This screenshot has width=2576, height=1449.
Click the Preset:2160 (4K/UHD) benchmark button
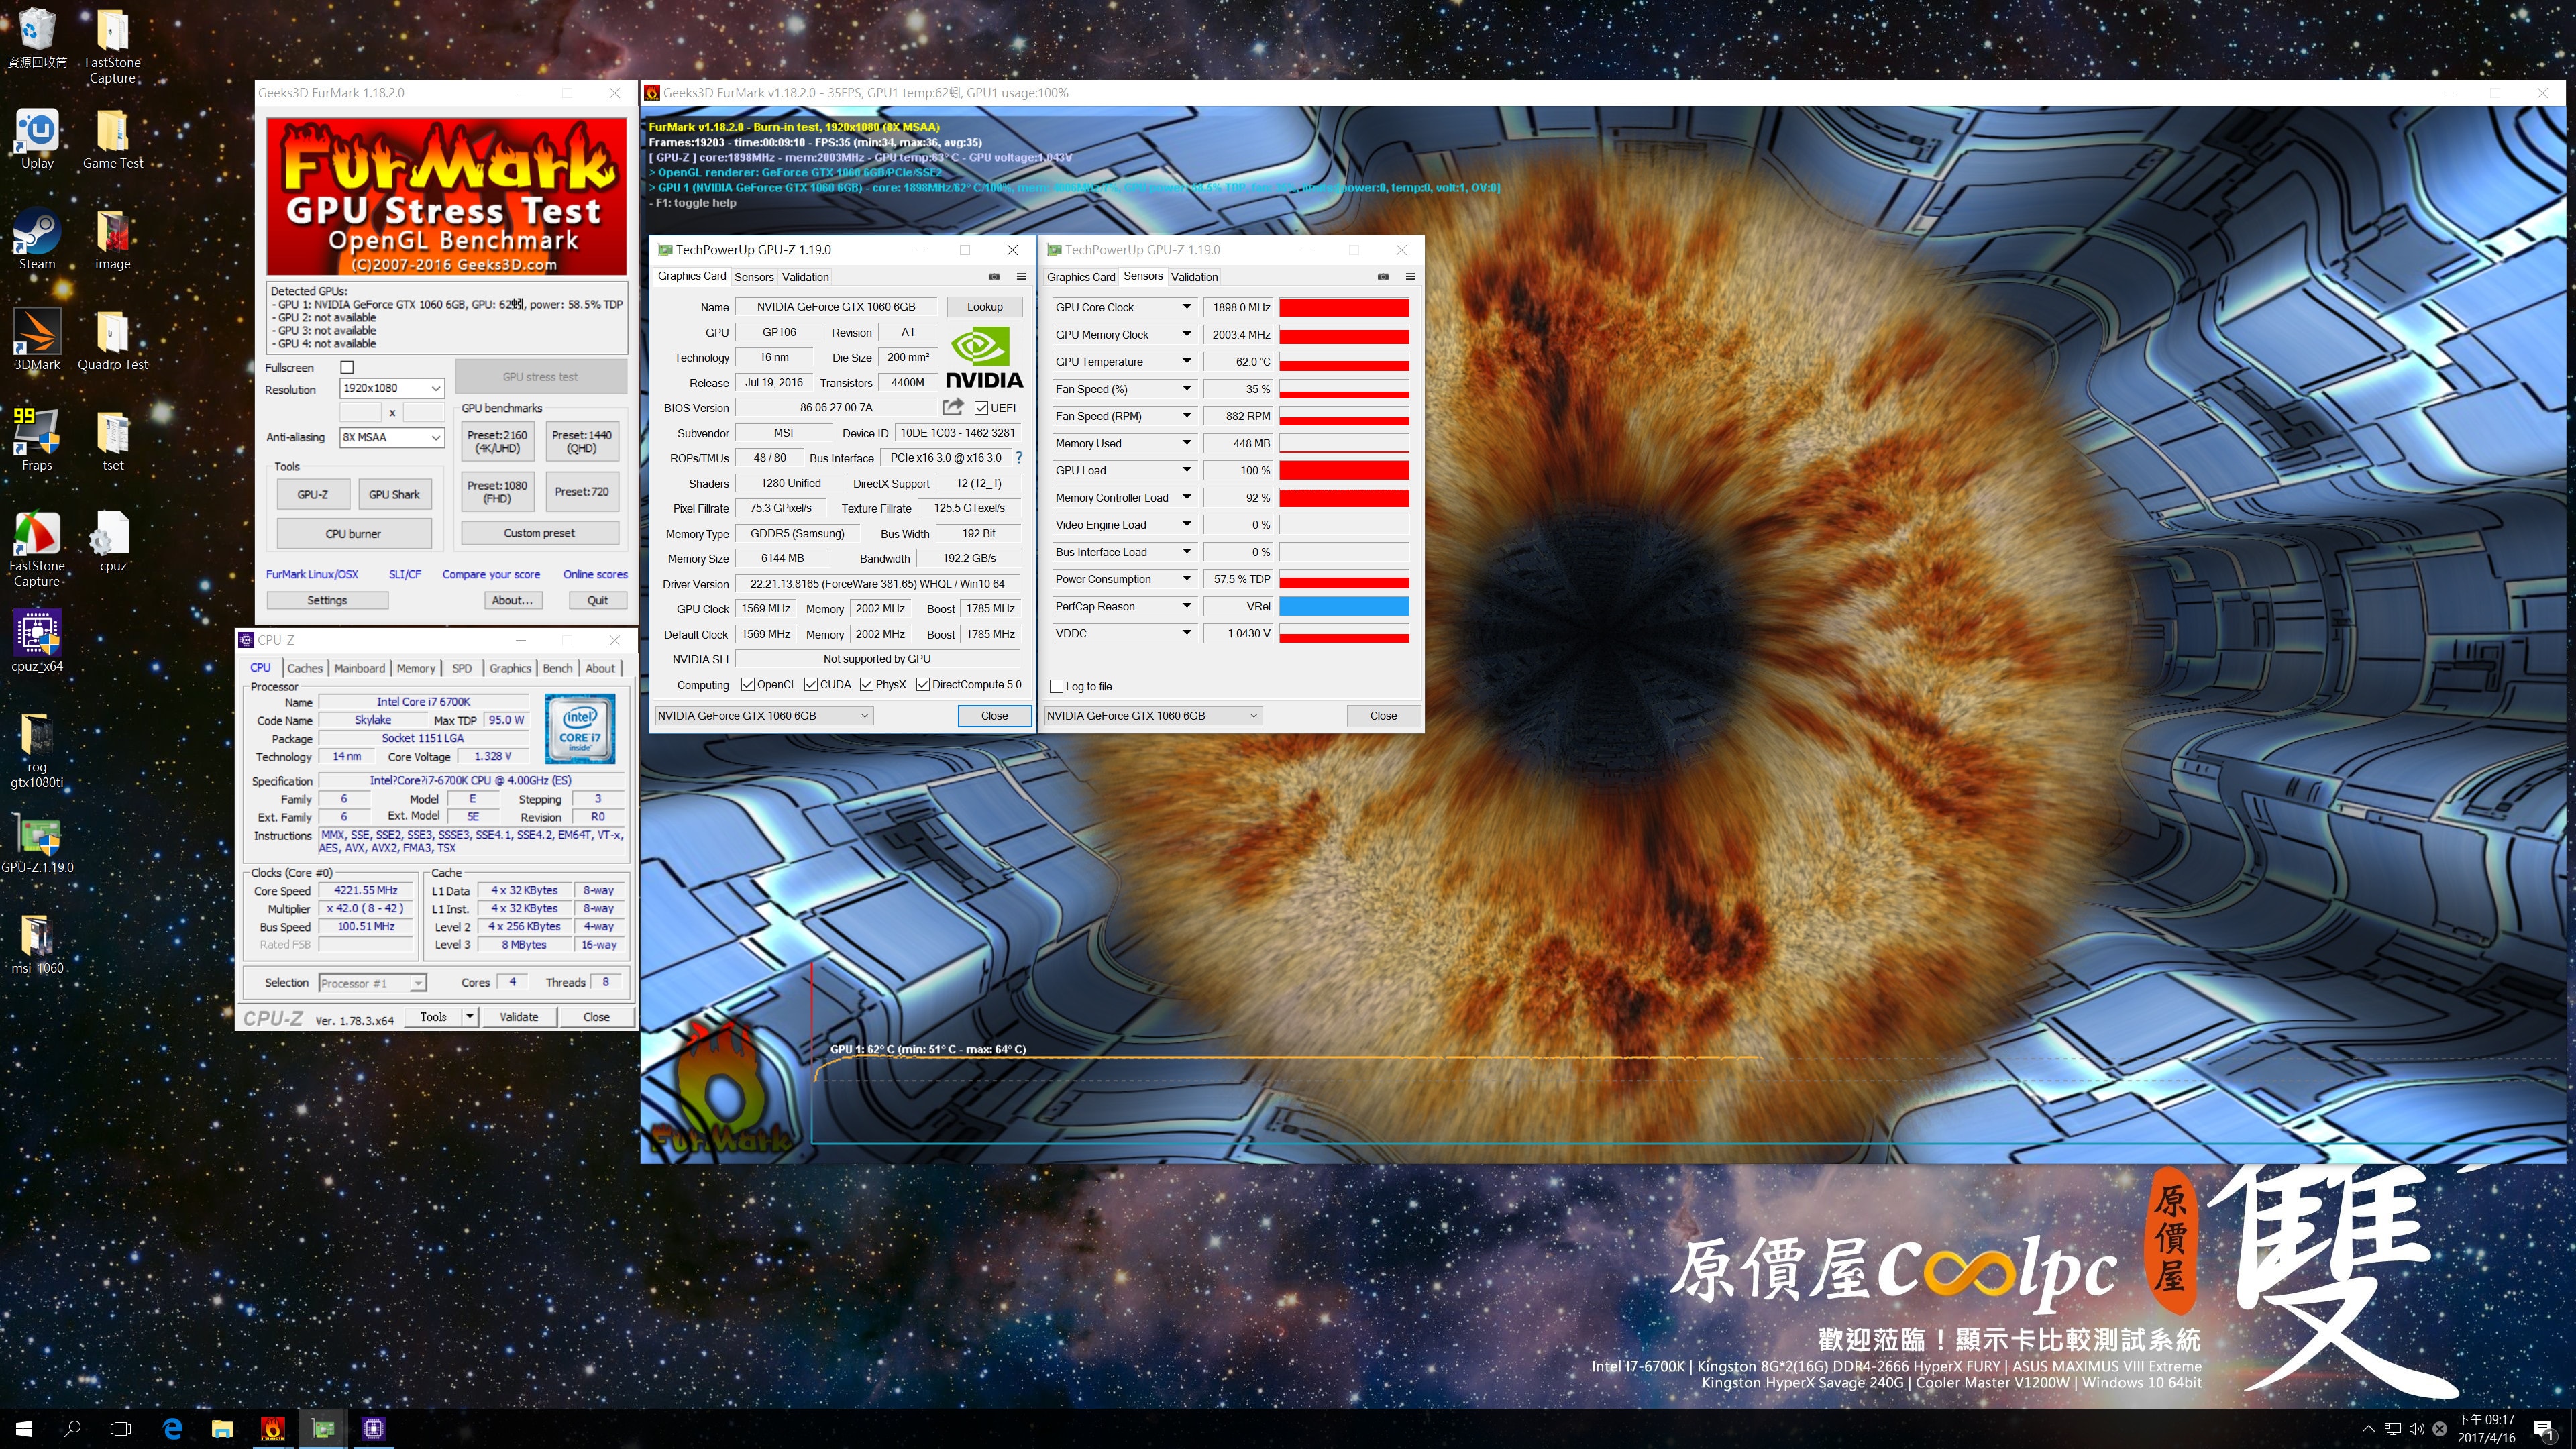(497, 441)
